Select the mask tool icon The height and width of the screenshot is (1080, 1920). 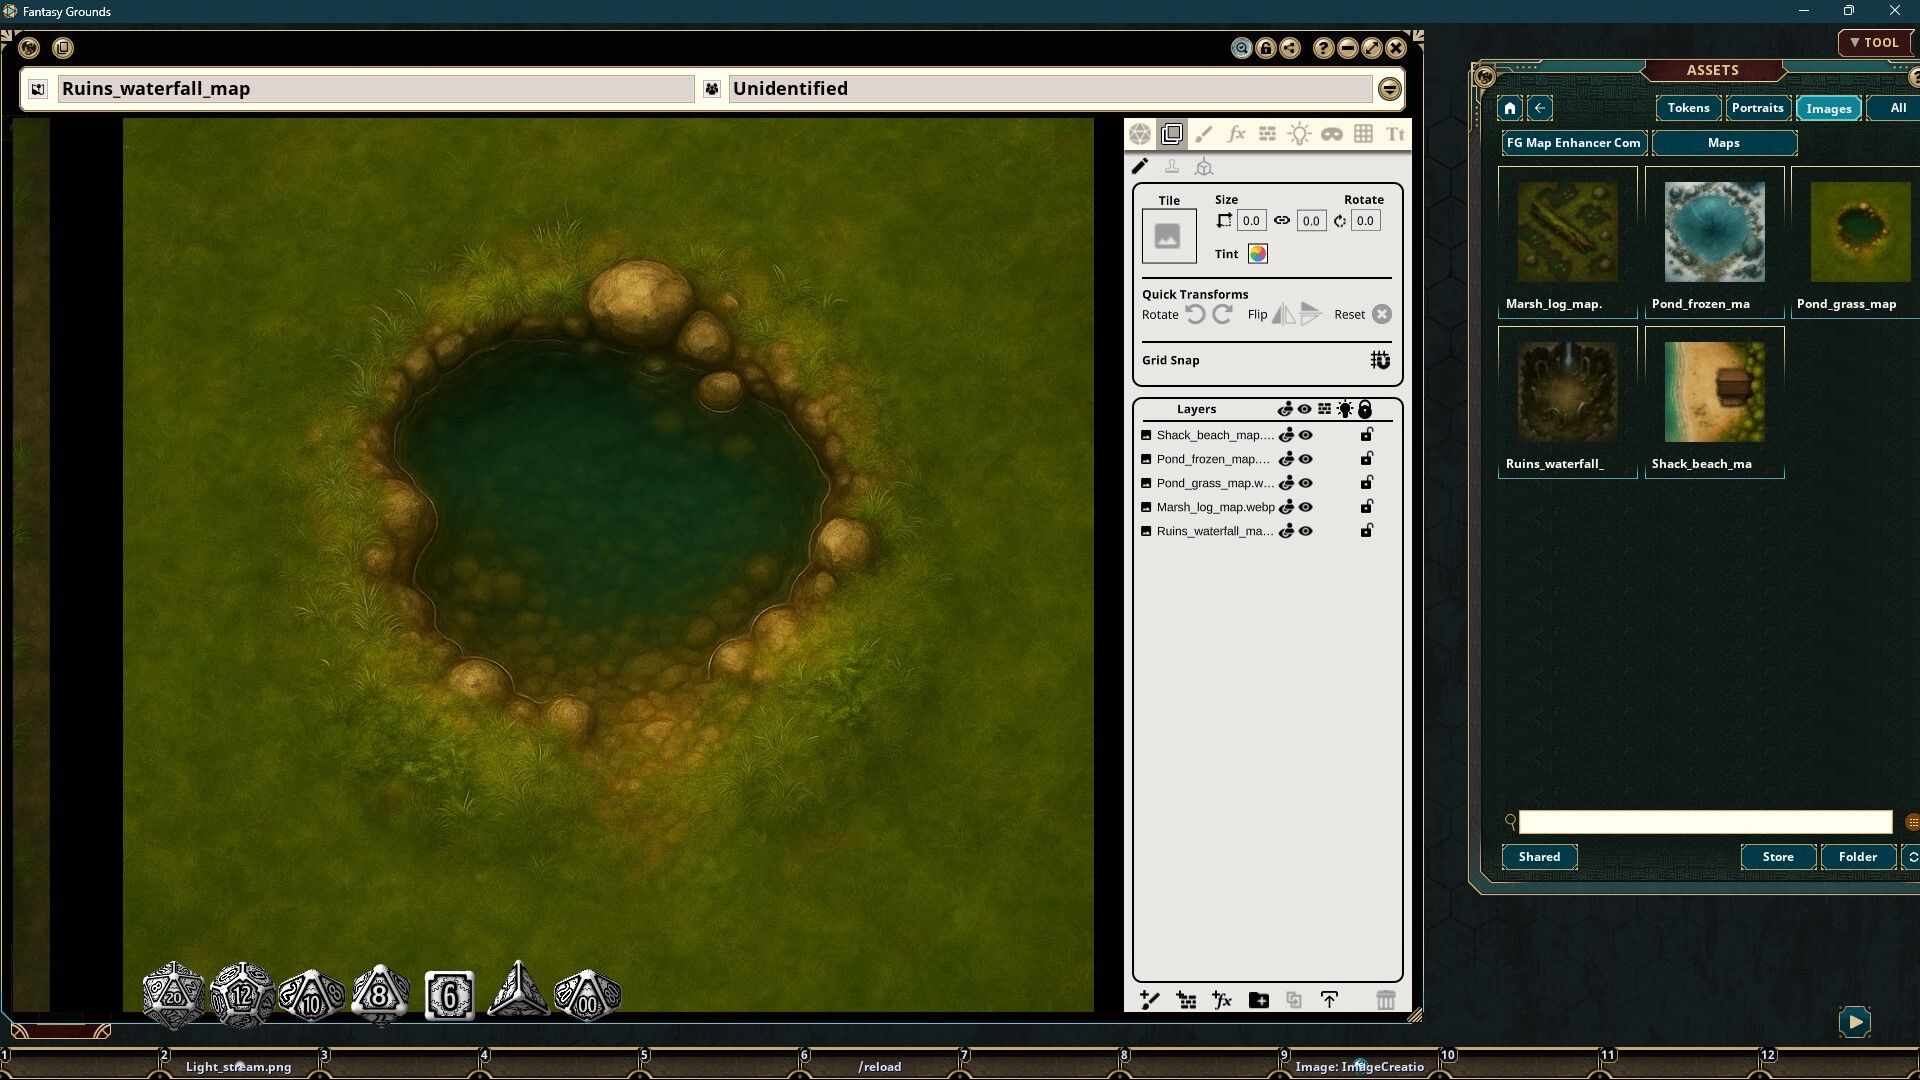1332,133
